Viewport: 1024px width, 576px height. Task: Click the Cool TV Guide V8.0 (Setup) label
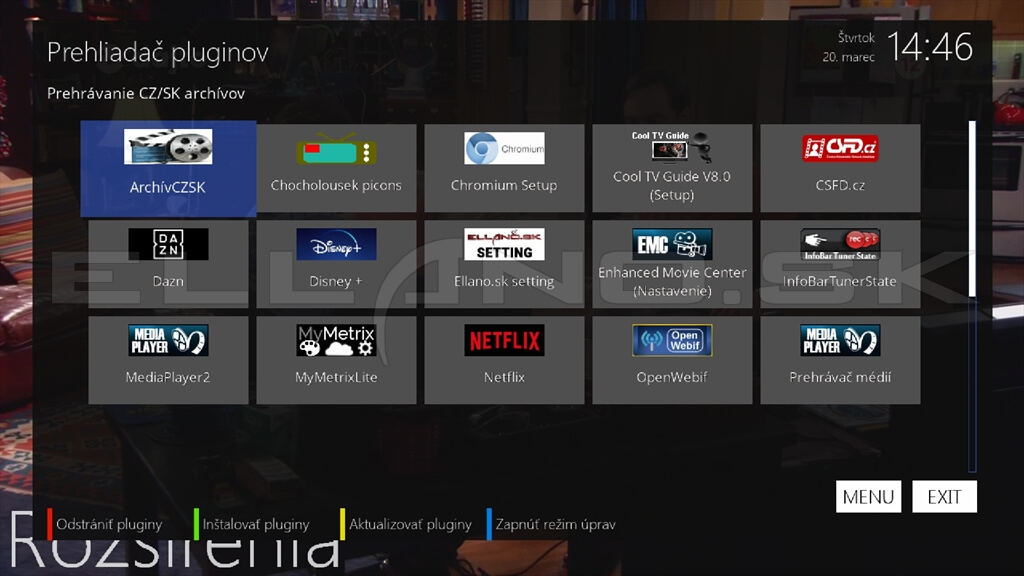(672, 185)
